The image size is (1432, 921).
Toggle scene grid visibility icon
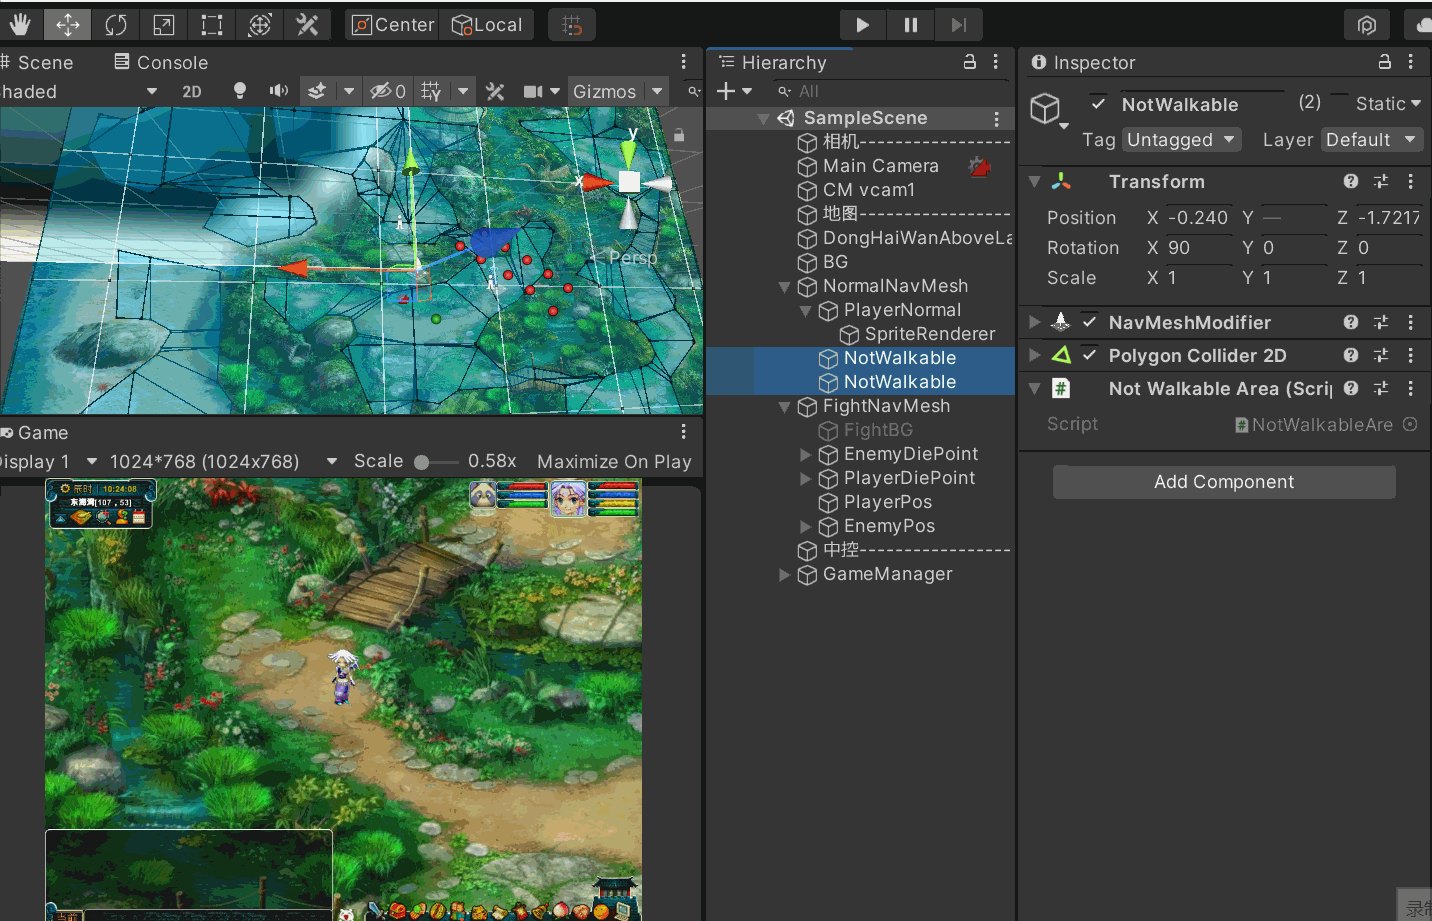click(431, 91)
